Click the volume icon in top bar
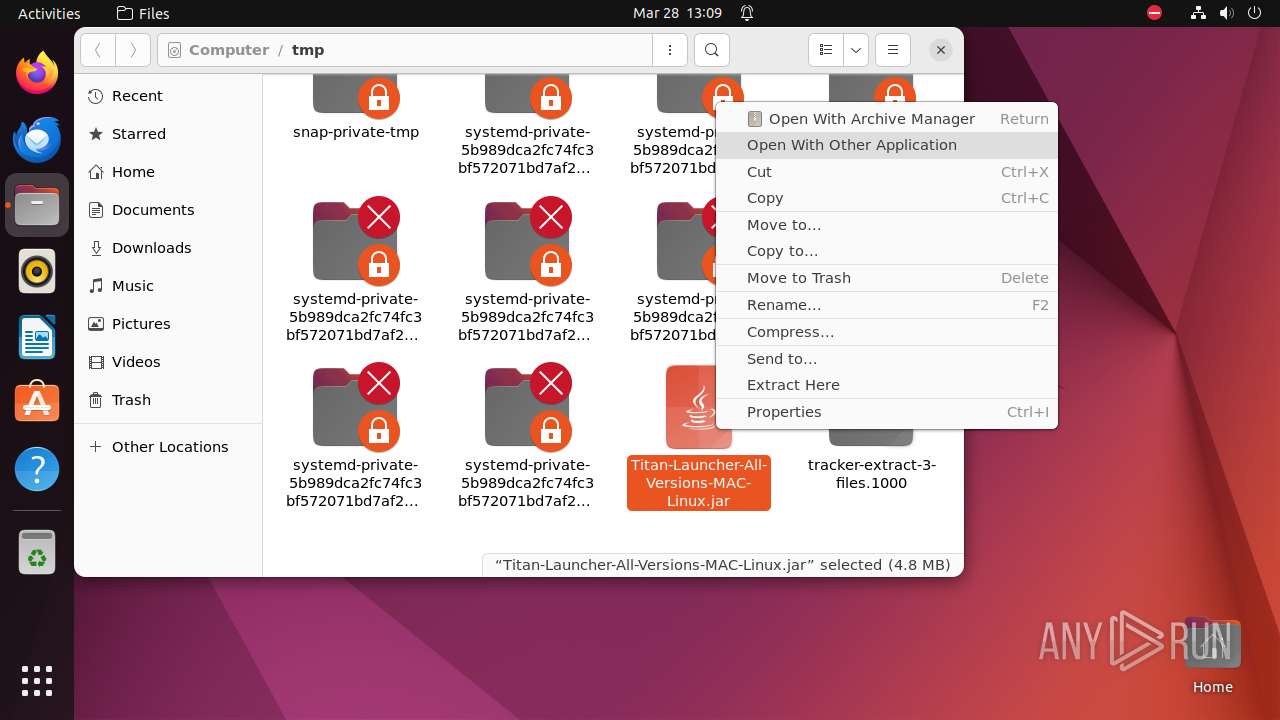Viewport: 1280px width, 720px height. tap(1226, 13)
